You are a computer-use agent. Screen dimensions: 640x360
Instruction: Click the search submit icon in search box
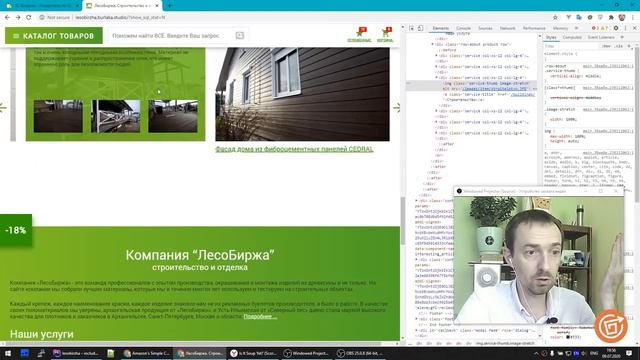click(240, 36)
